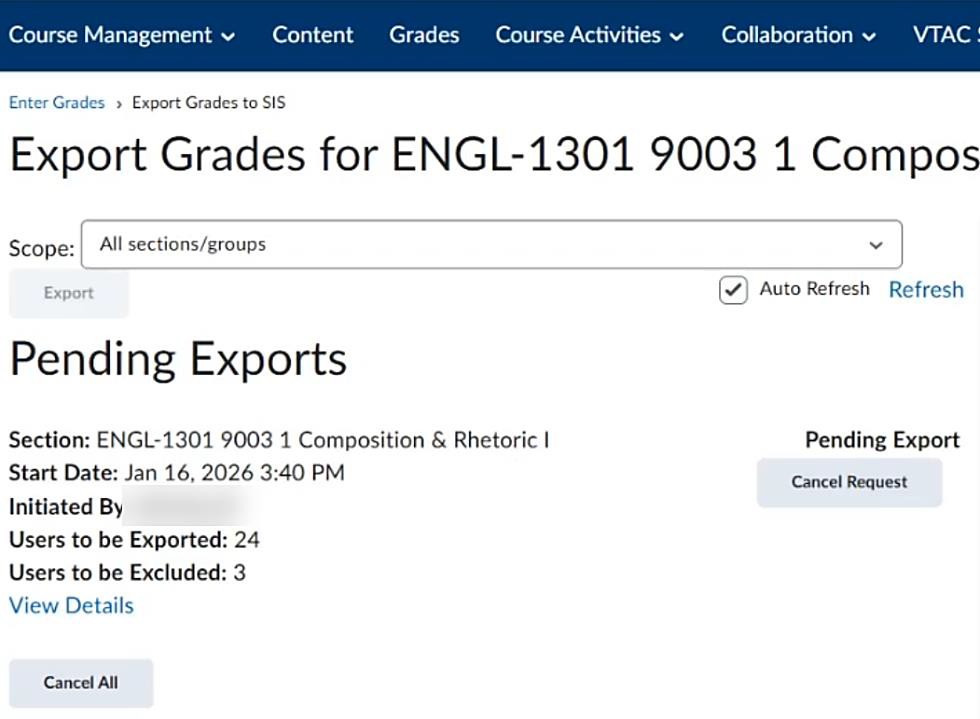Viewport: 980px width, 719px height.
Task: Open View Details for the export
Action: 70,605
